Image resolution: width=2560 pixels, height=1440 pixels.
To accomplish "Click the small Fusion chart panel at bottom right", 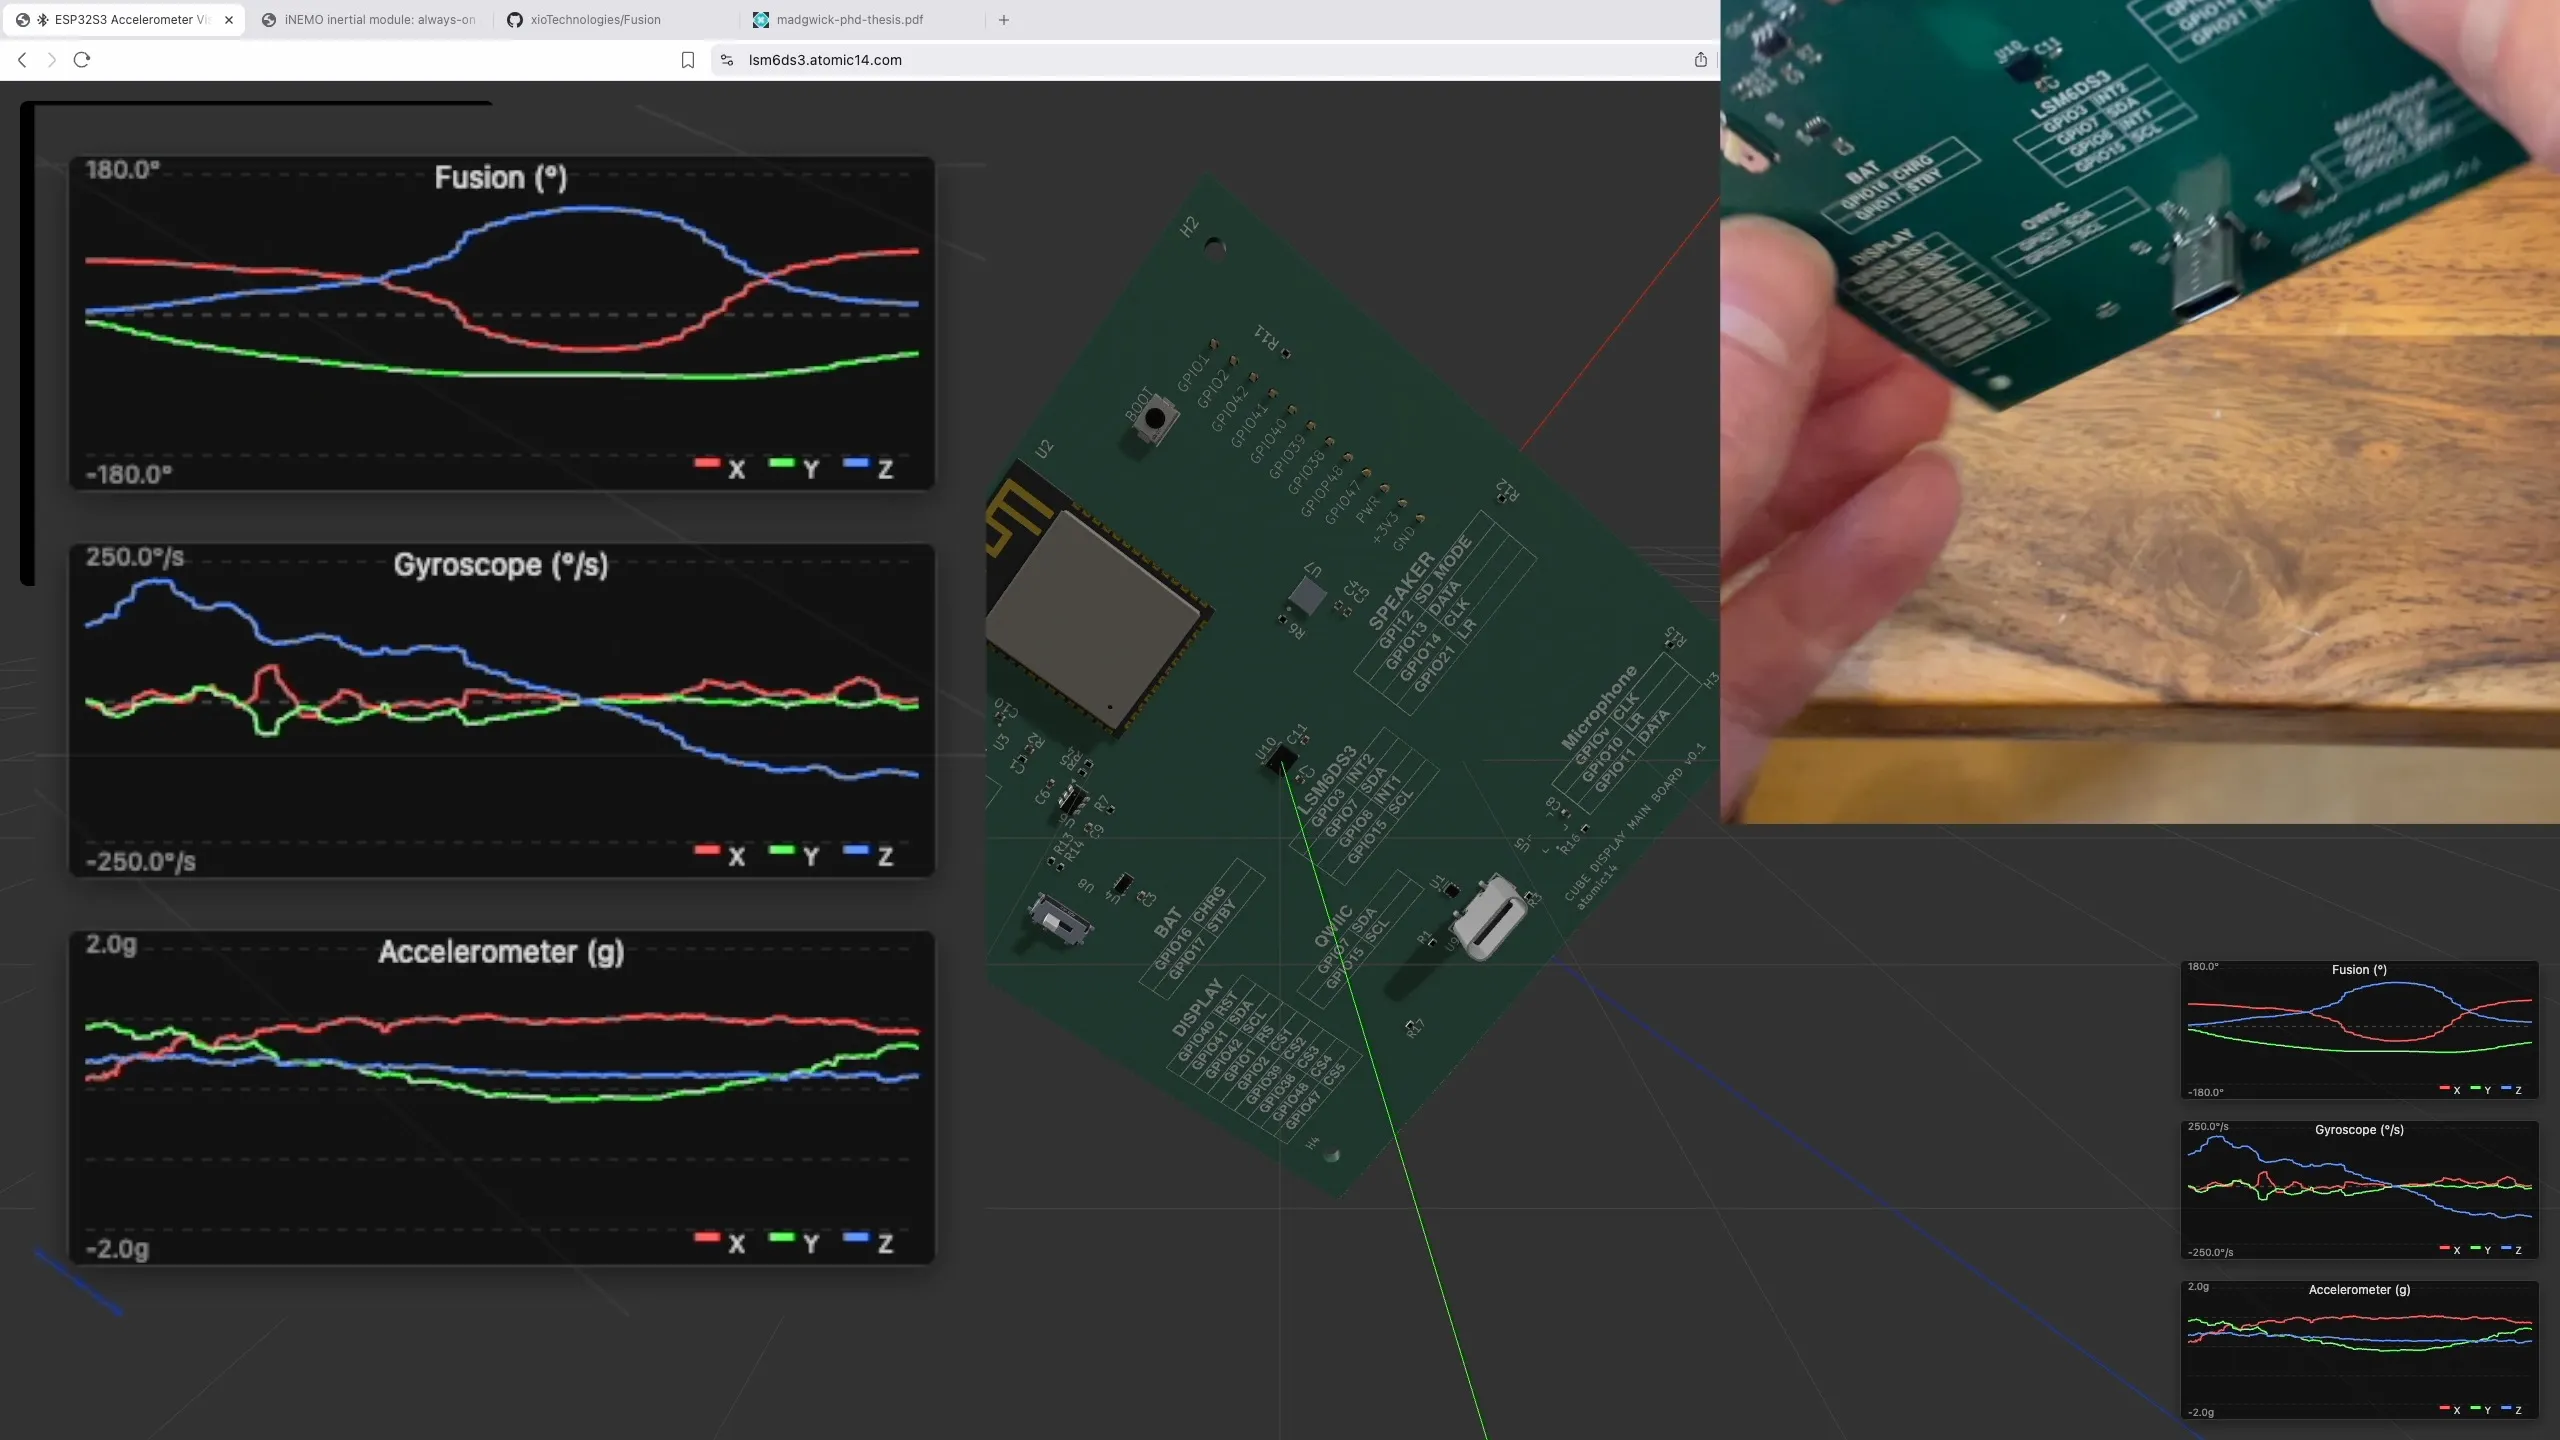I will 2358,1030.
